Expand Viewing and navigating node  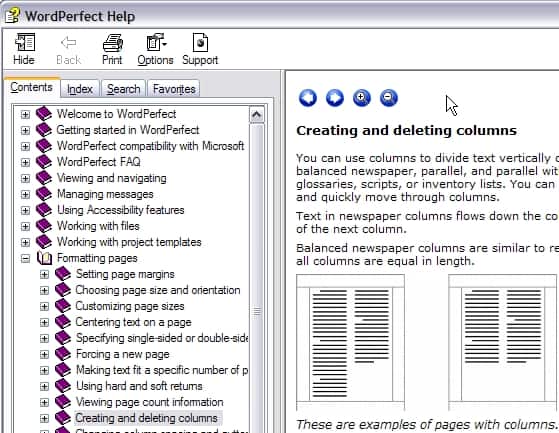coord(25,179)
